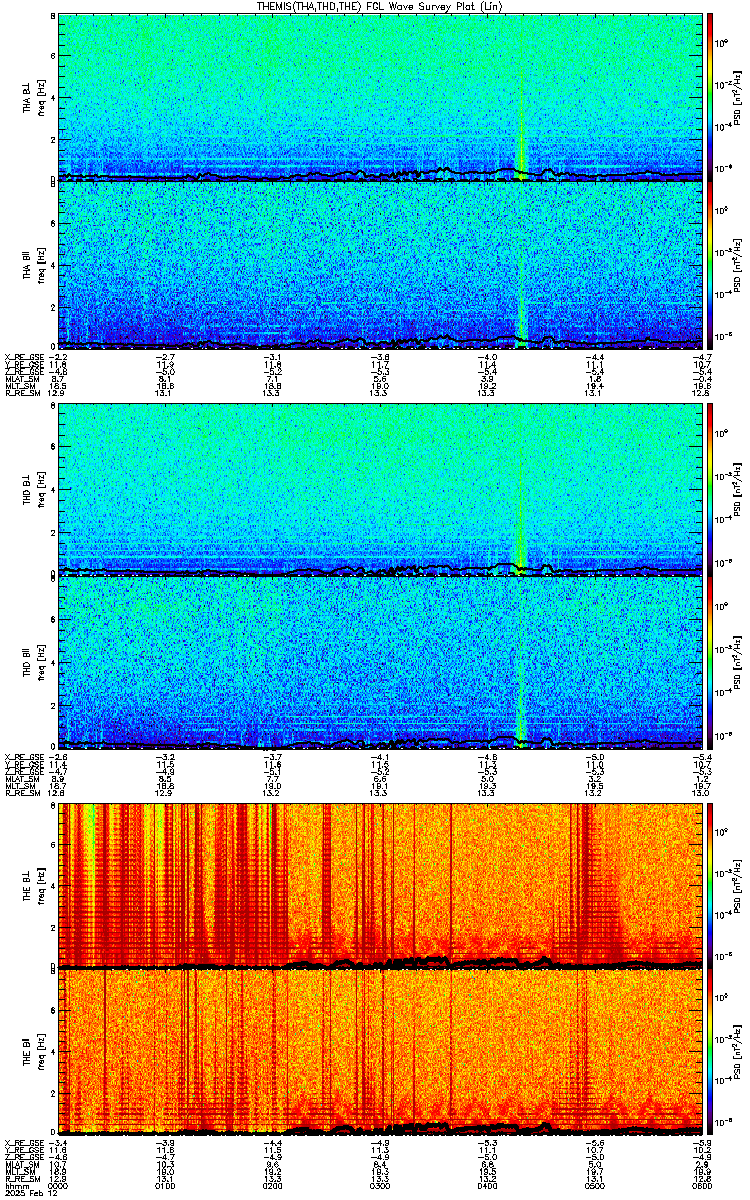Click the THE B-parallel PSD color bar
The width and height of the screenshot is (750, 1200).
[711, 1052]
